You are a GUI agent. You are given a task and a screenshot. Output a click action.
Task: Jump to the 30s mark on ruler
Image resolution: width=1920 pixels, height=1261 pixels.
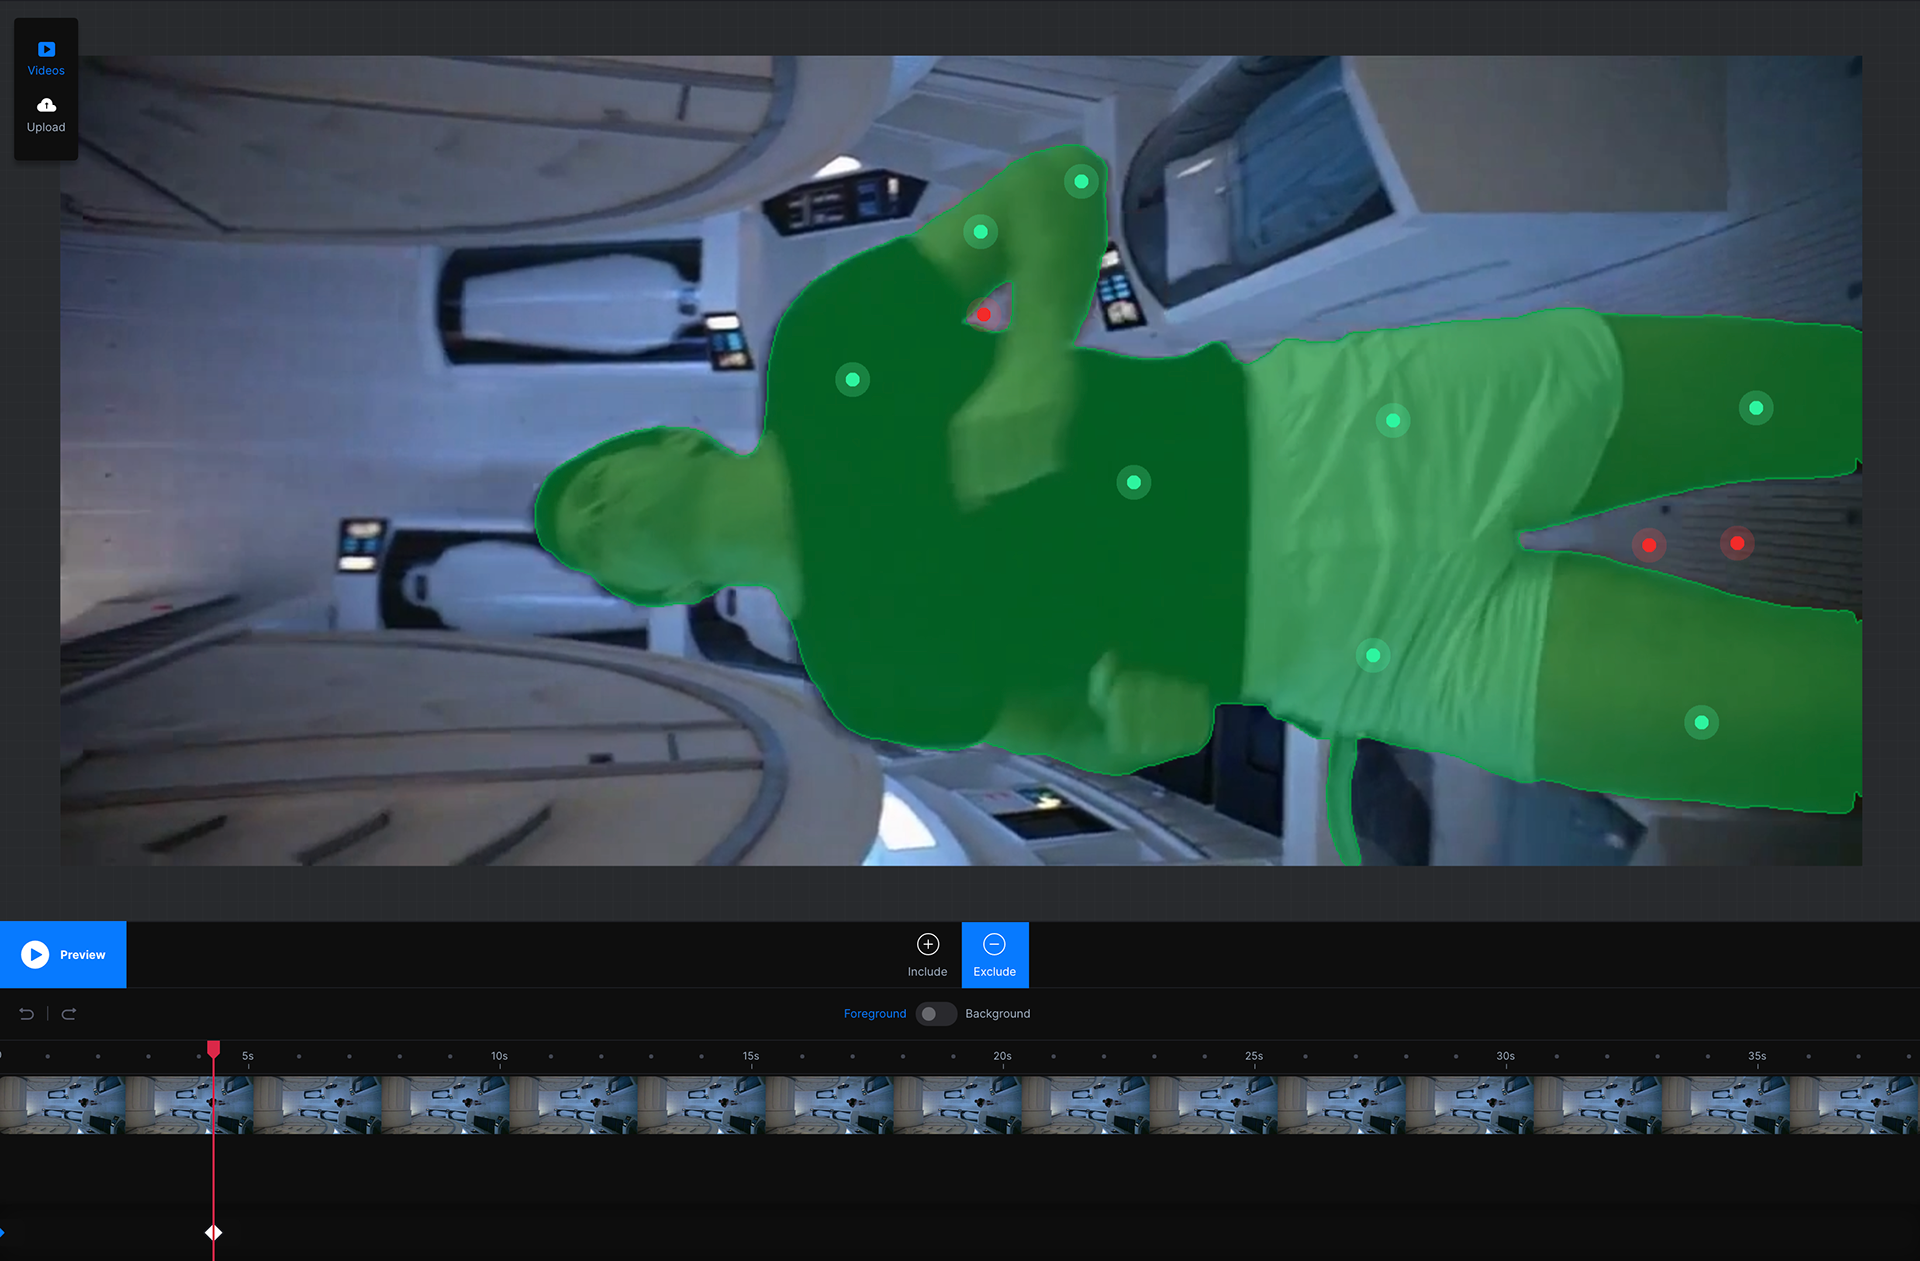coord(1505,1056)
